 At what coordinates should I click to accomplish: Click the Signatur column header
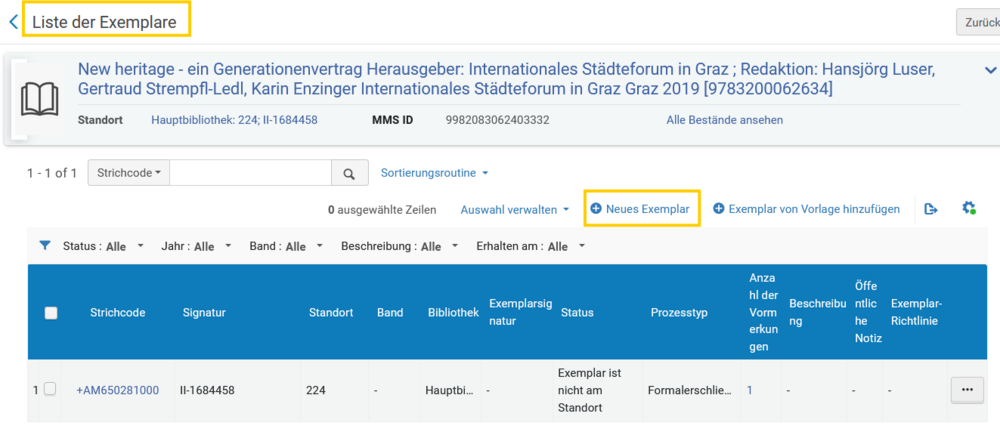[204, 313]
